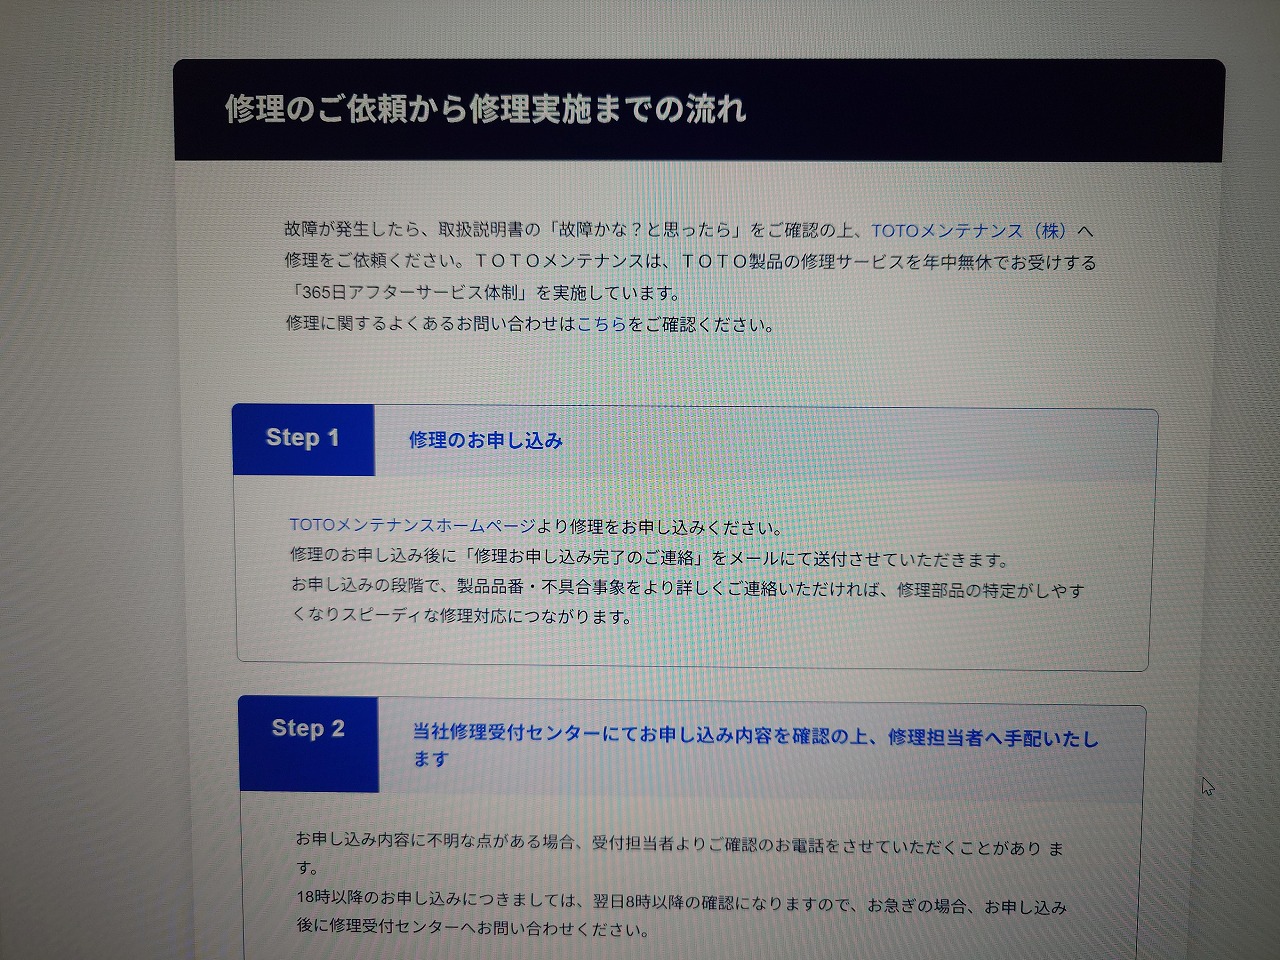1280x960 pixels.
Task: Click the blue Step 1 badge
Action: click(303, 439)
